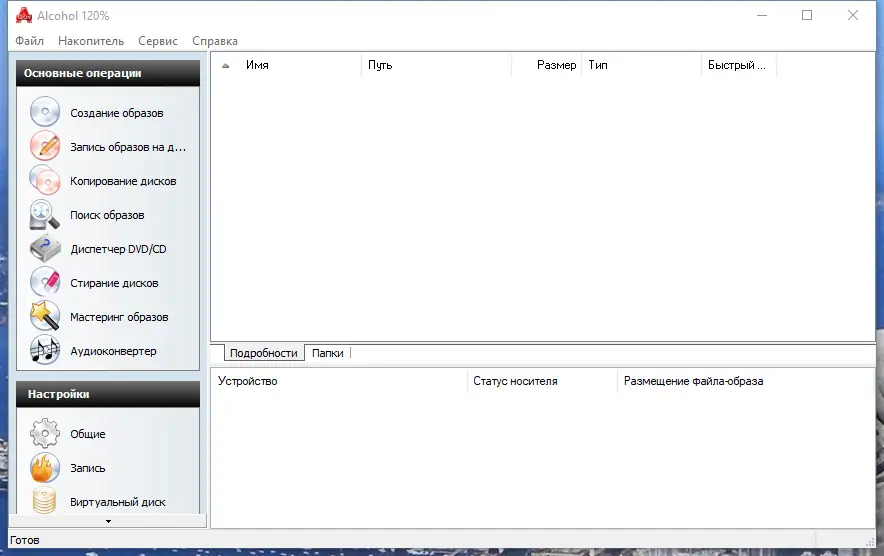This screenshot has width=884, height=556.
Task: Open Запись settings text link
Action: pyautogui.click(x=87, y=468)
